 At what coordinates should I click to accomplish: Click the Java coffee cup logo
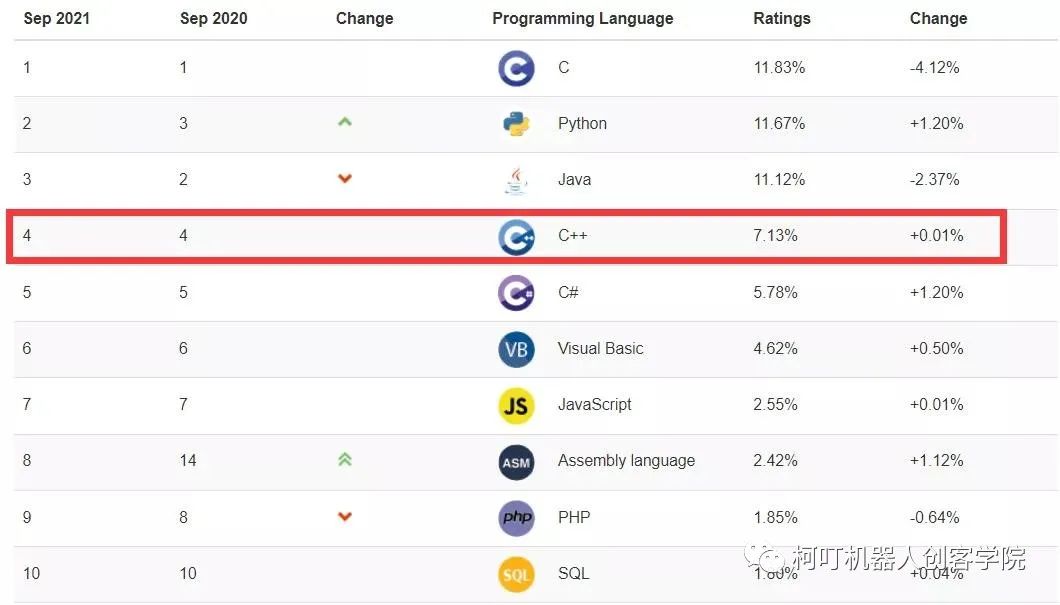click(x=516, y=180)
